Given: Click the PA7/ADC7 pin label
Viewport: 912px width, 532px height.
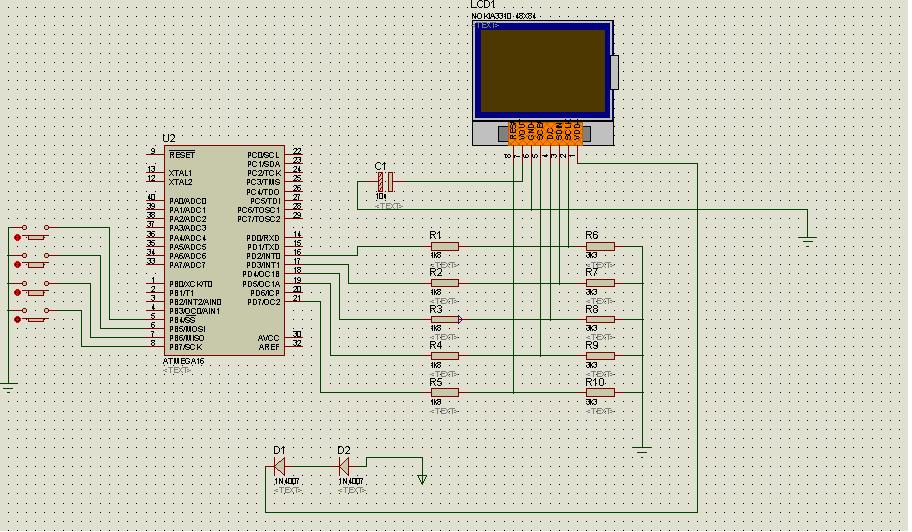Looking at the screenshot, I should [188, 265].
